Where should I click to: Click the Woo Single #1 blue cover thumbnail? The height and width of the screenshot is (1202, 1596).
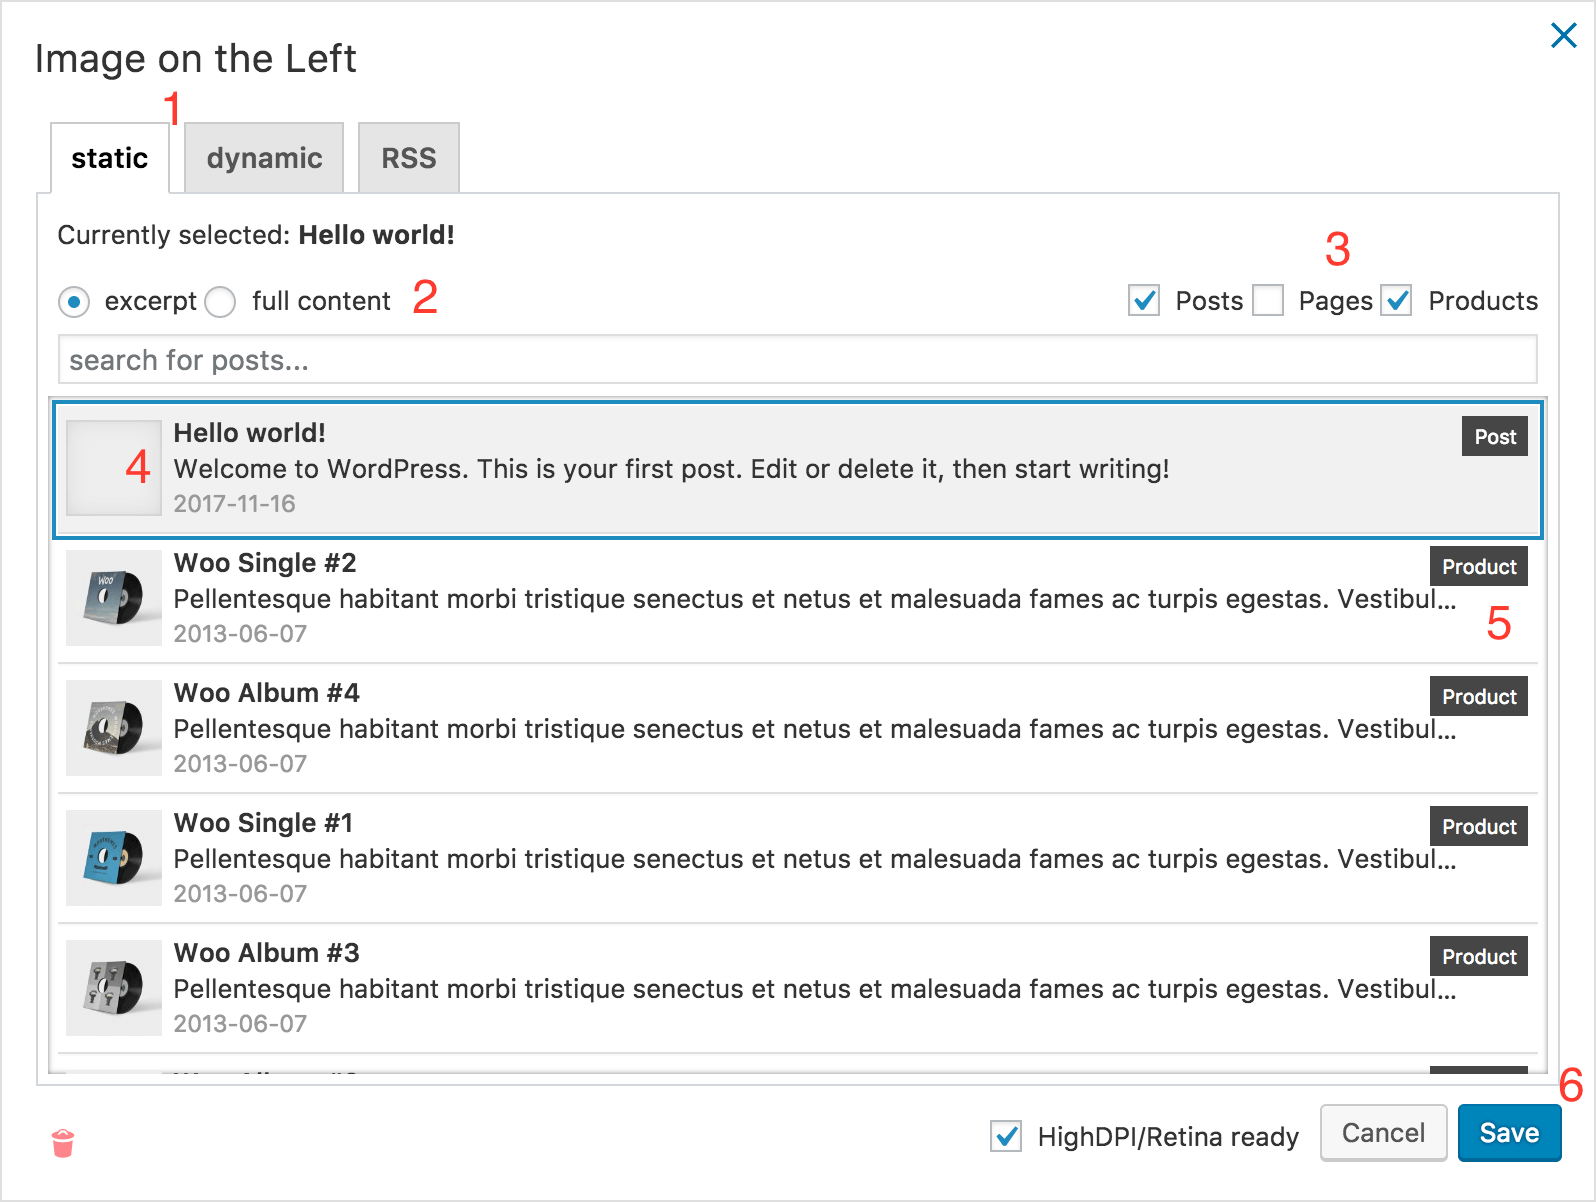click(x=113, y=858)
